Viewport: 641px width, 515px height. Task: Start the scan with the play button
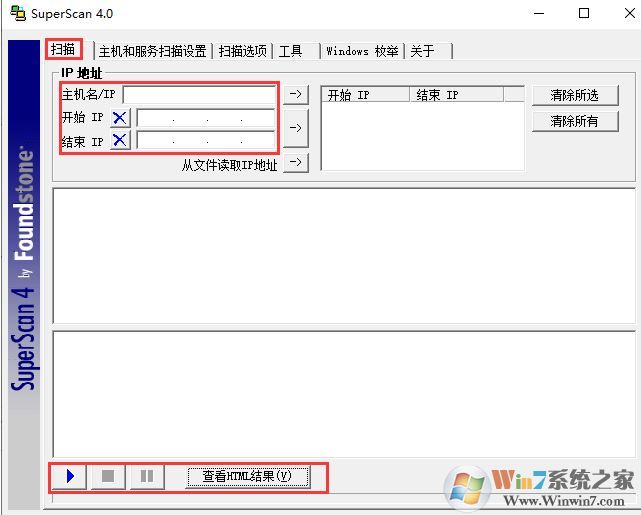69,476
